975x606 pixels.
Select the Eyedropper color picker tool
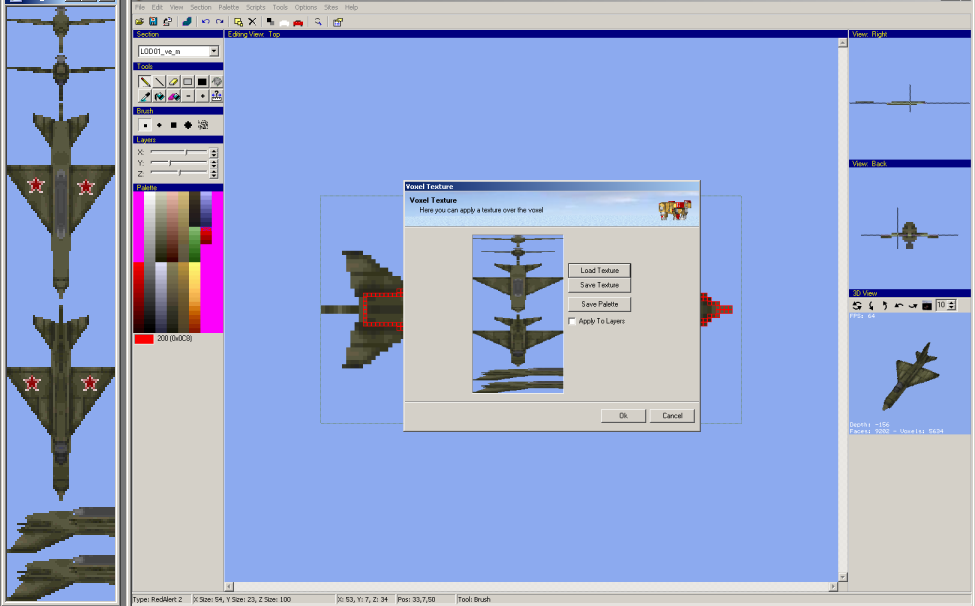(x=145, y=96)
